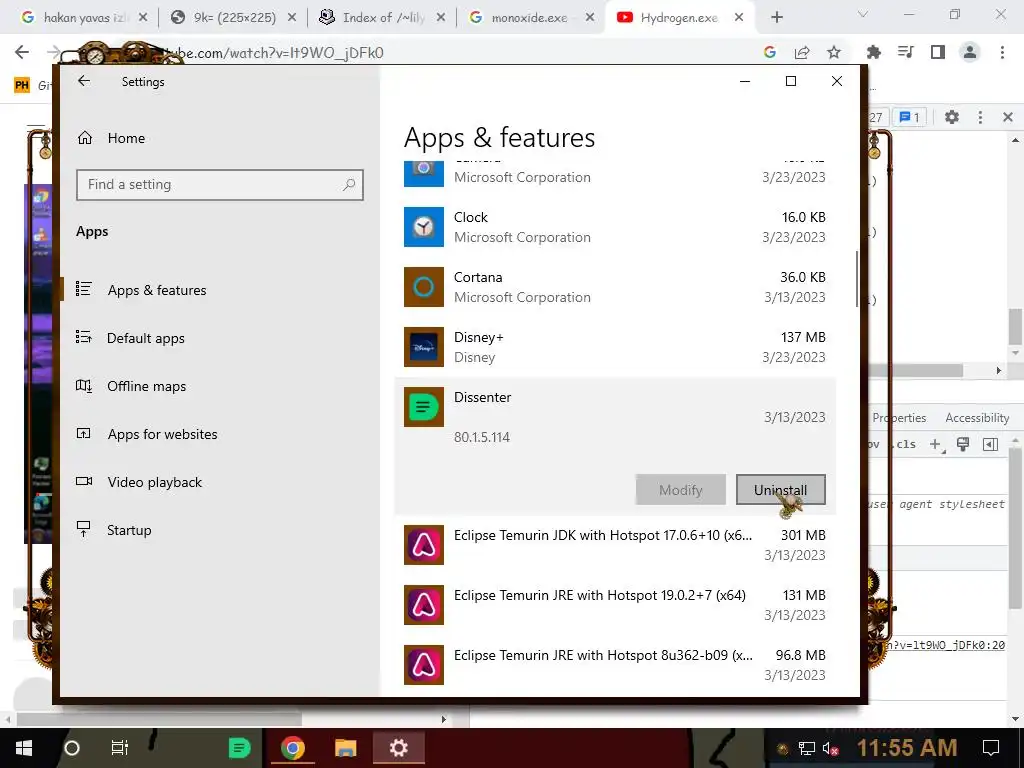Bookmark this page with star icon
This screenshot has height=768, width=1024.
pyautogui.click(x=834, y=52)
